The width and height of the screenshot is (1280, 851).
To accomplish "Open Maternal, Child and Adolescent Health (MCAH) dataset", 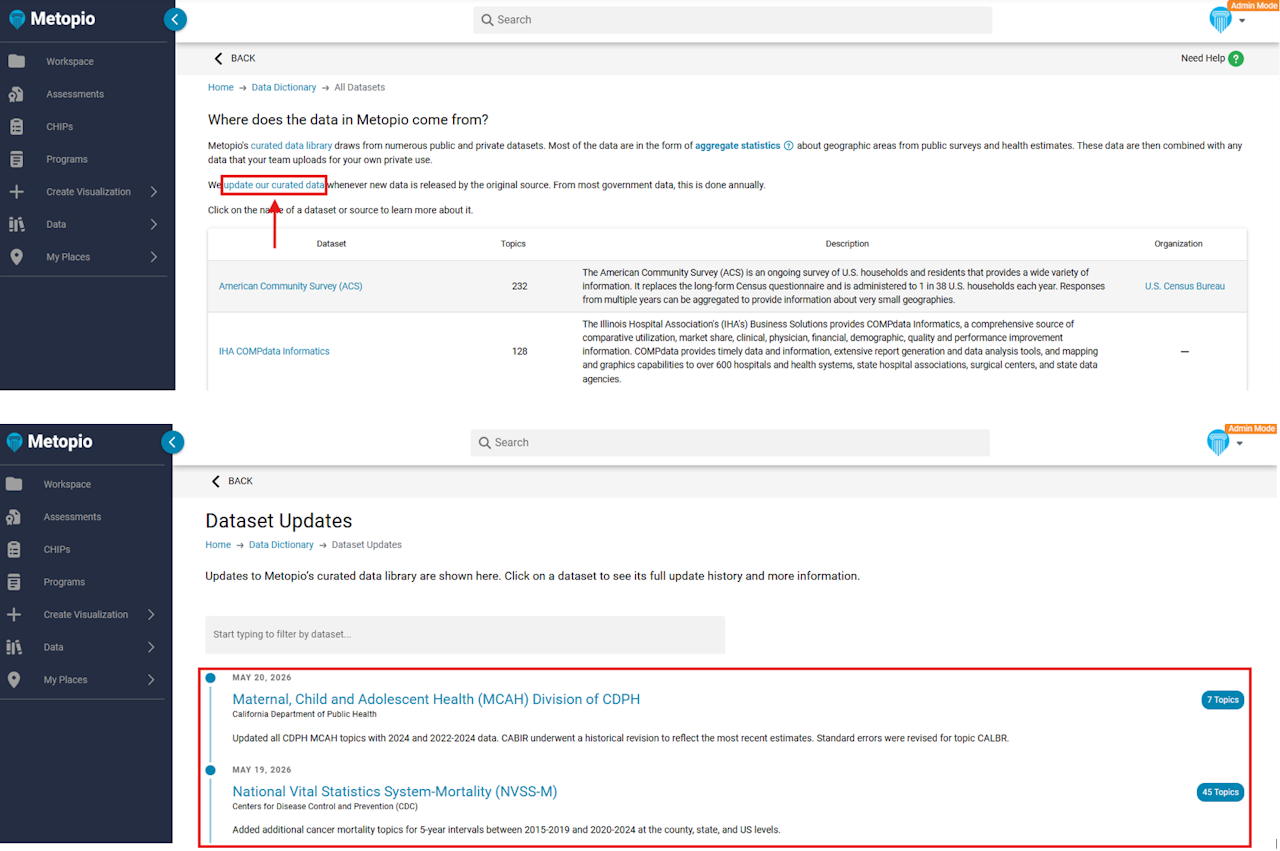I will coord(436,699).
